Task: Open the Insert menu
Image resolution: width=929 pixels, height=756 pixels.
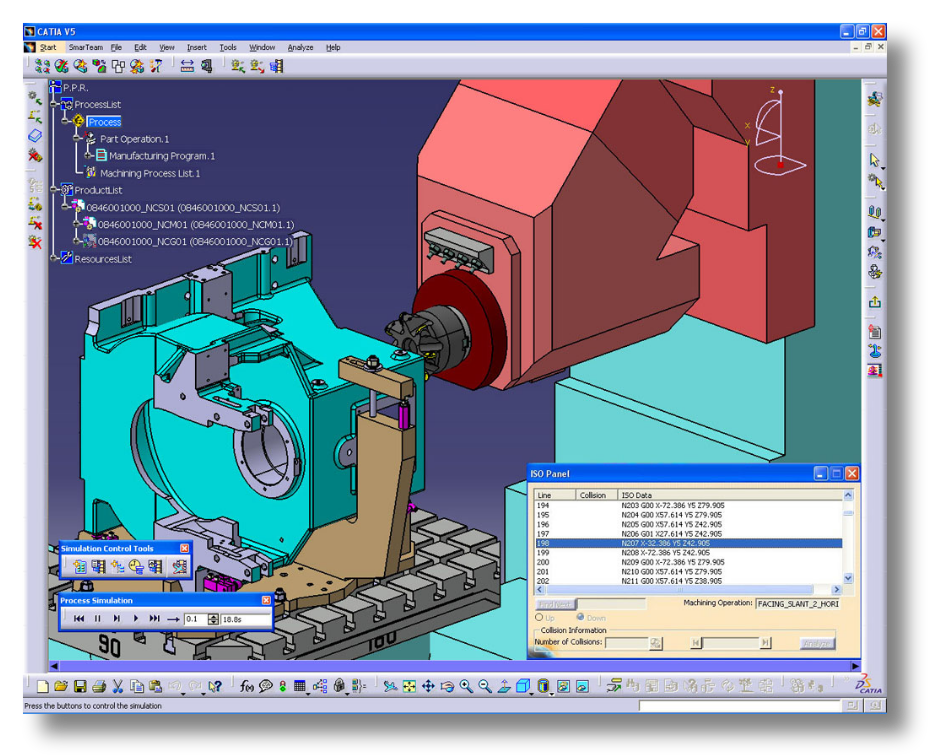Action: coord(197,47)
